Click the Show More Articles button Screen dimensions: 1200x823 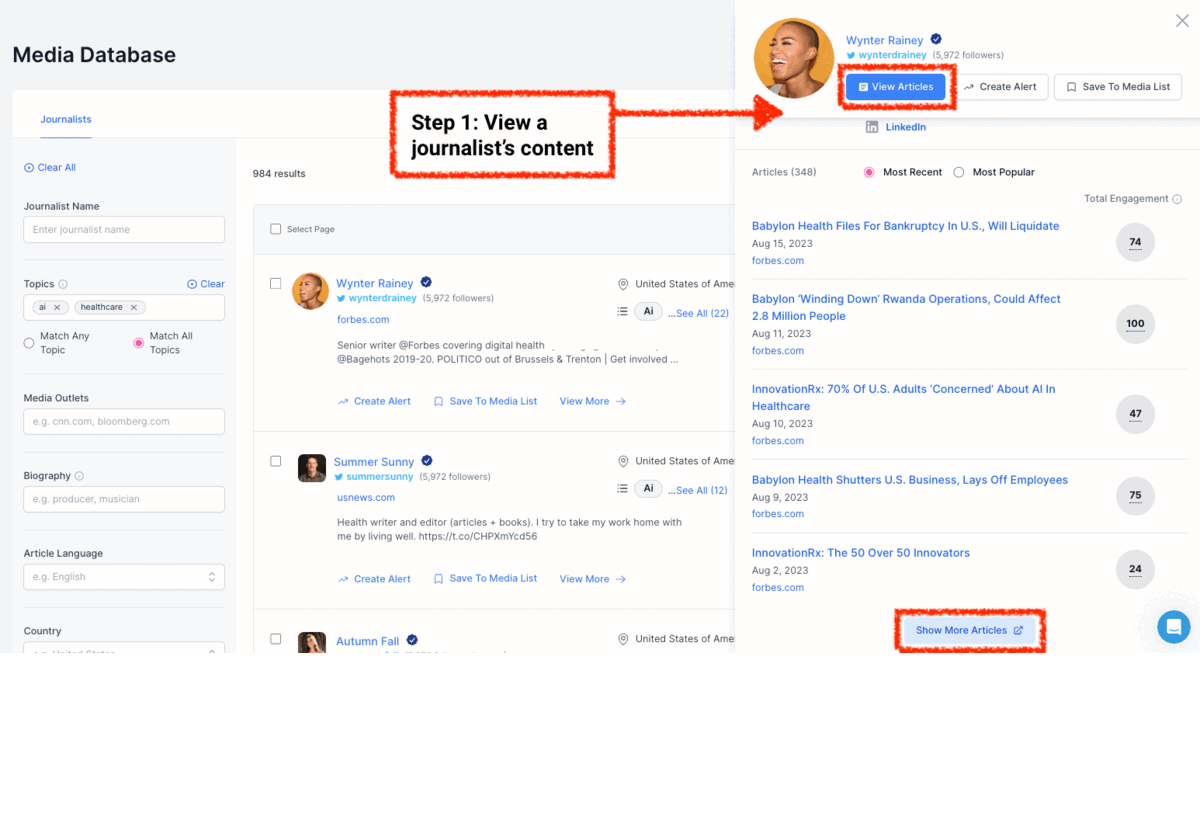pyautogui.click(x=968, y=630)
